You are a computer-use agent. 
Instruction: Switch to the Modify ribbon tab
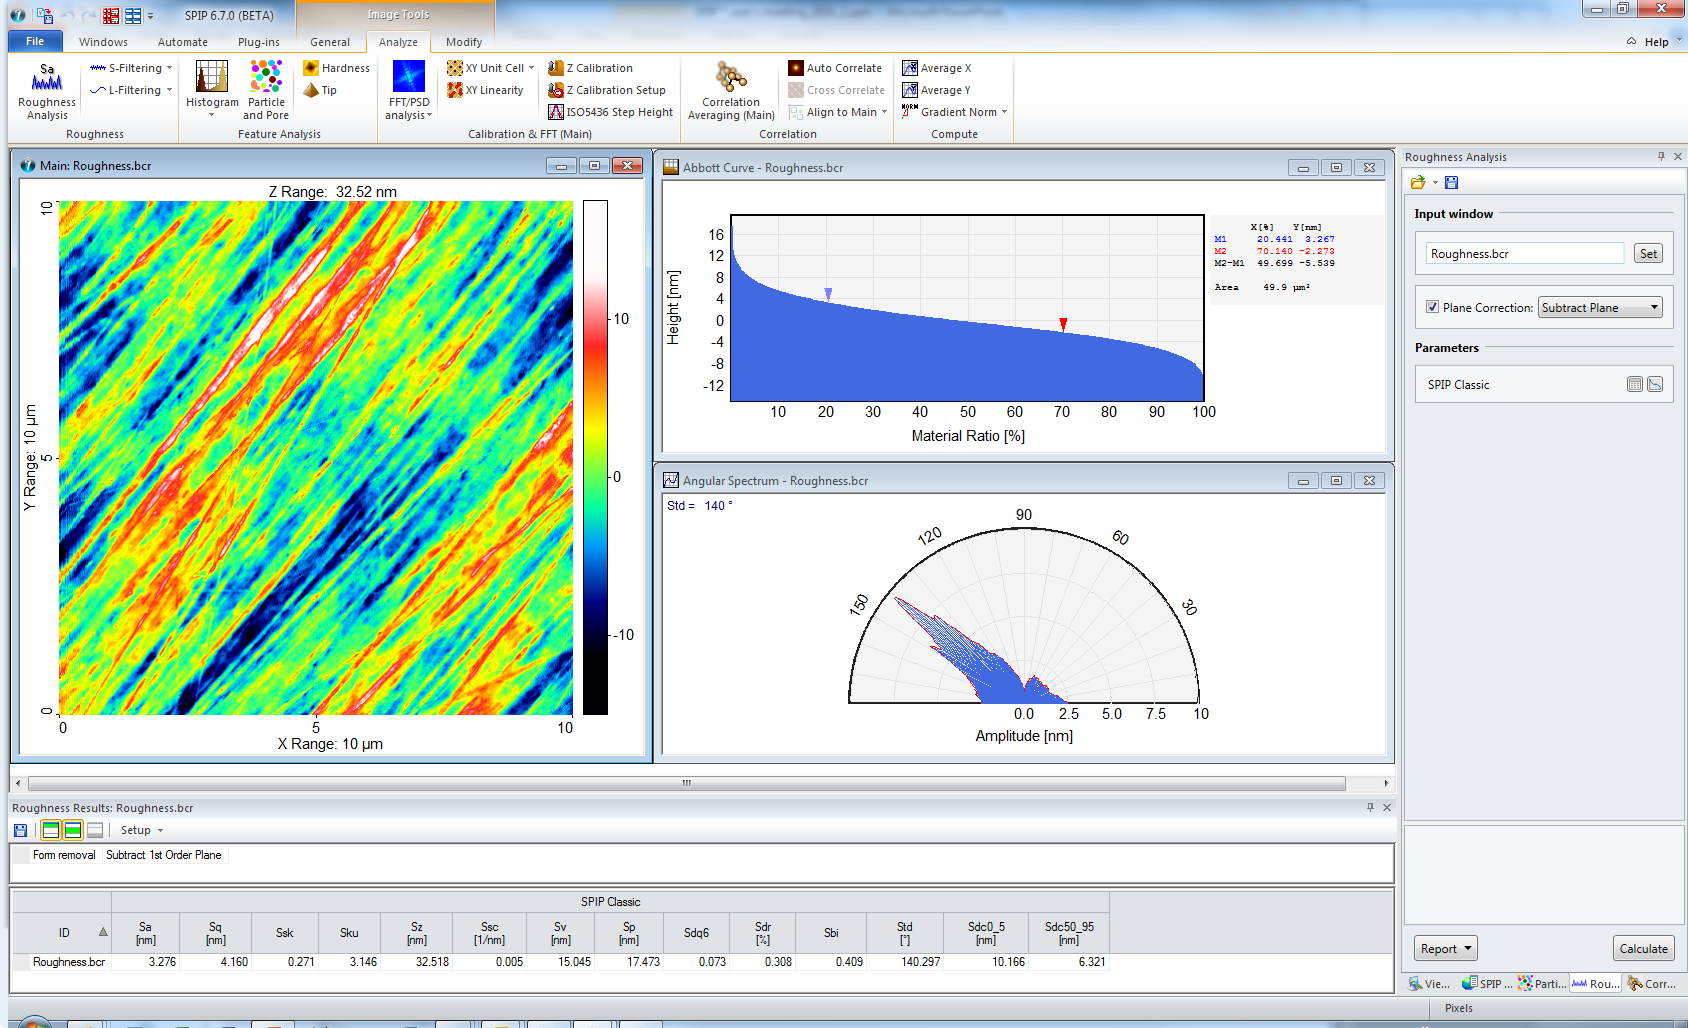[x=464, y=42]
